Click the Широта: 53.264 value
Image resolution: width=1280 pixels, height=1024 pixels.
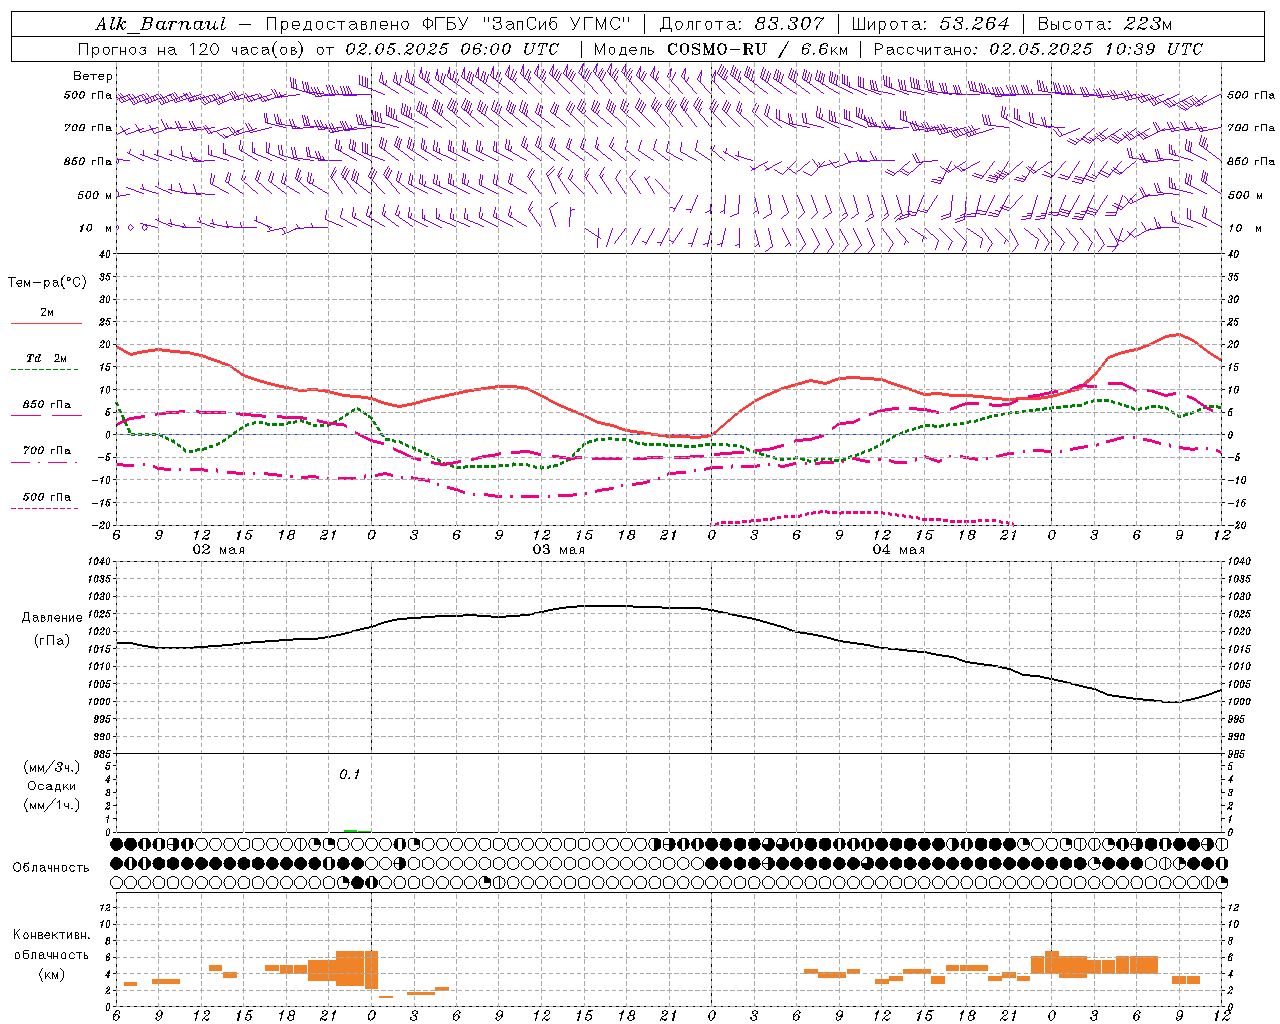coord(930,24)
